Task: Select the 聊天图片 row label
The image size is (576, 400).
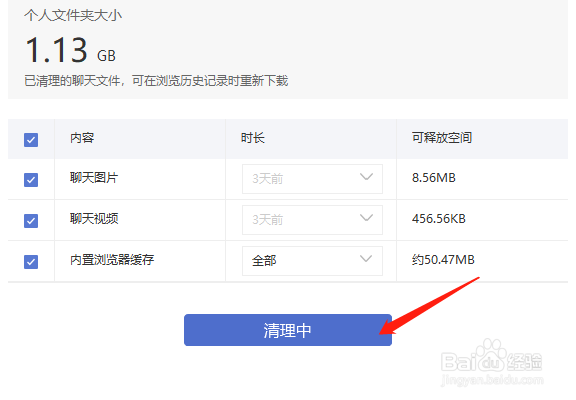Action: pyautogui.click(x=94, y=178)
